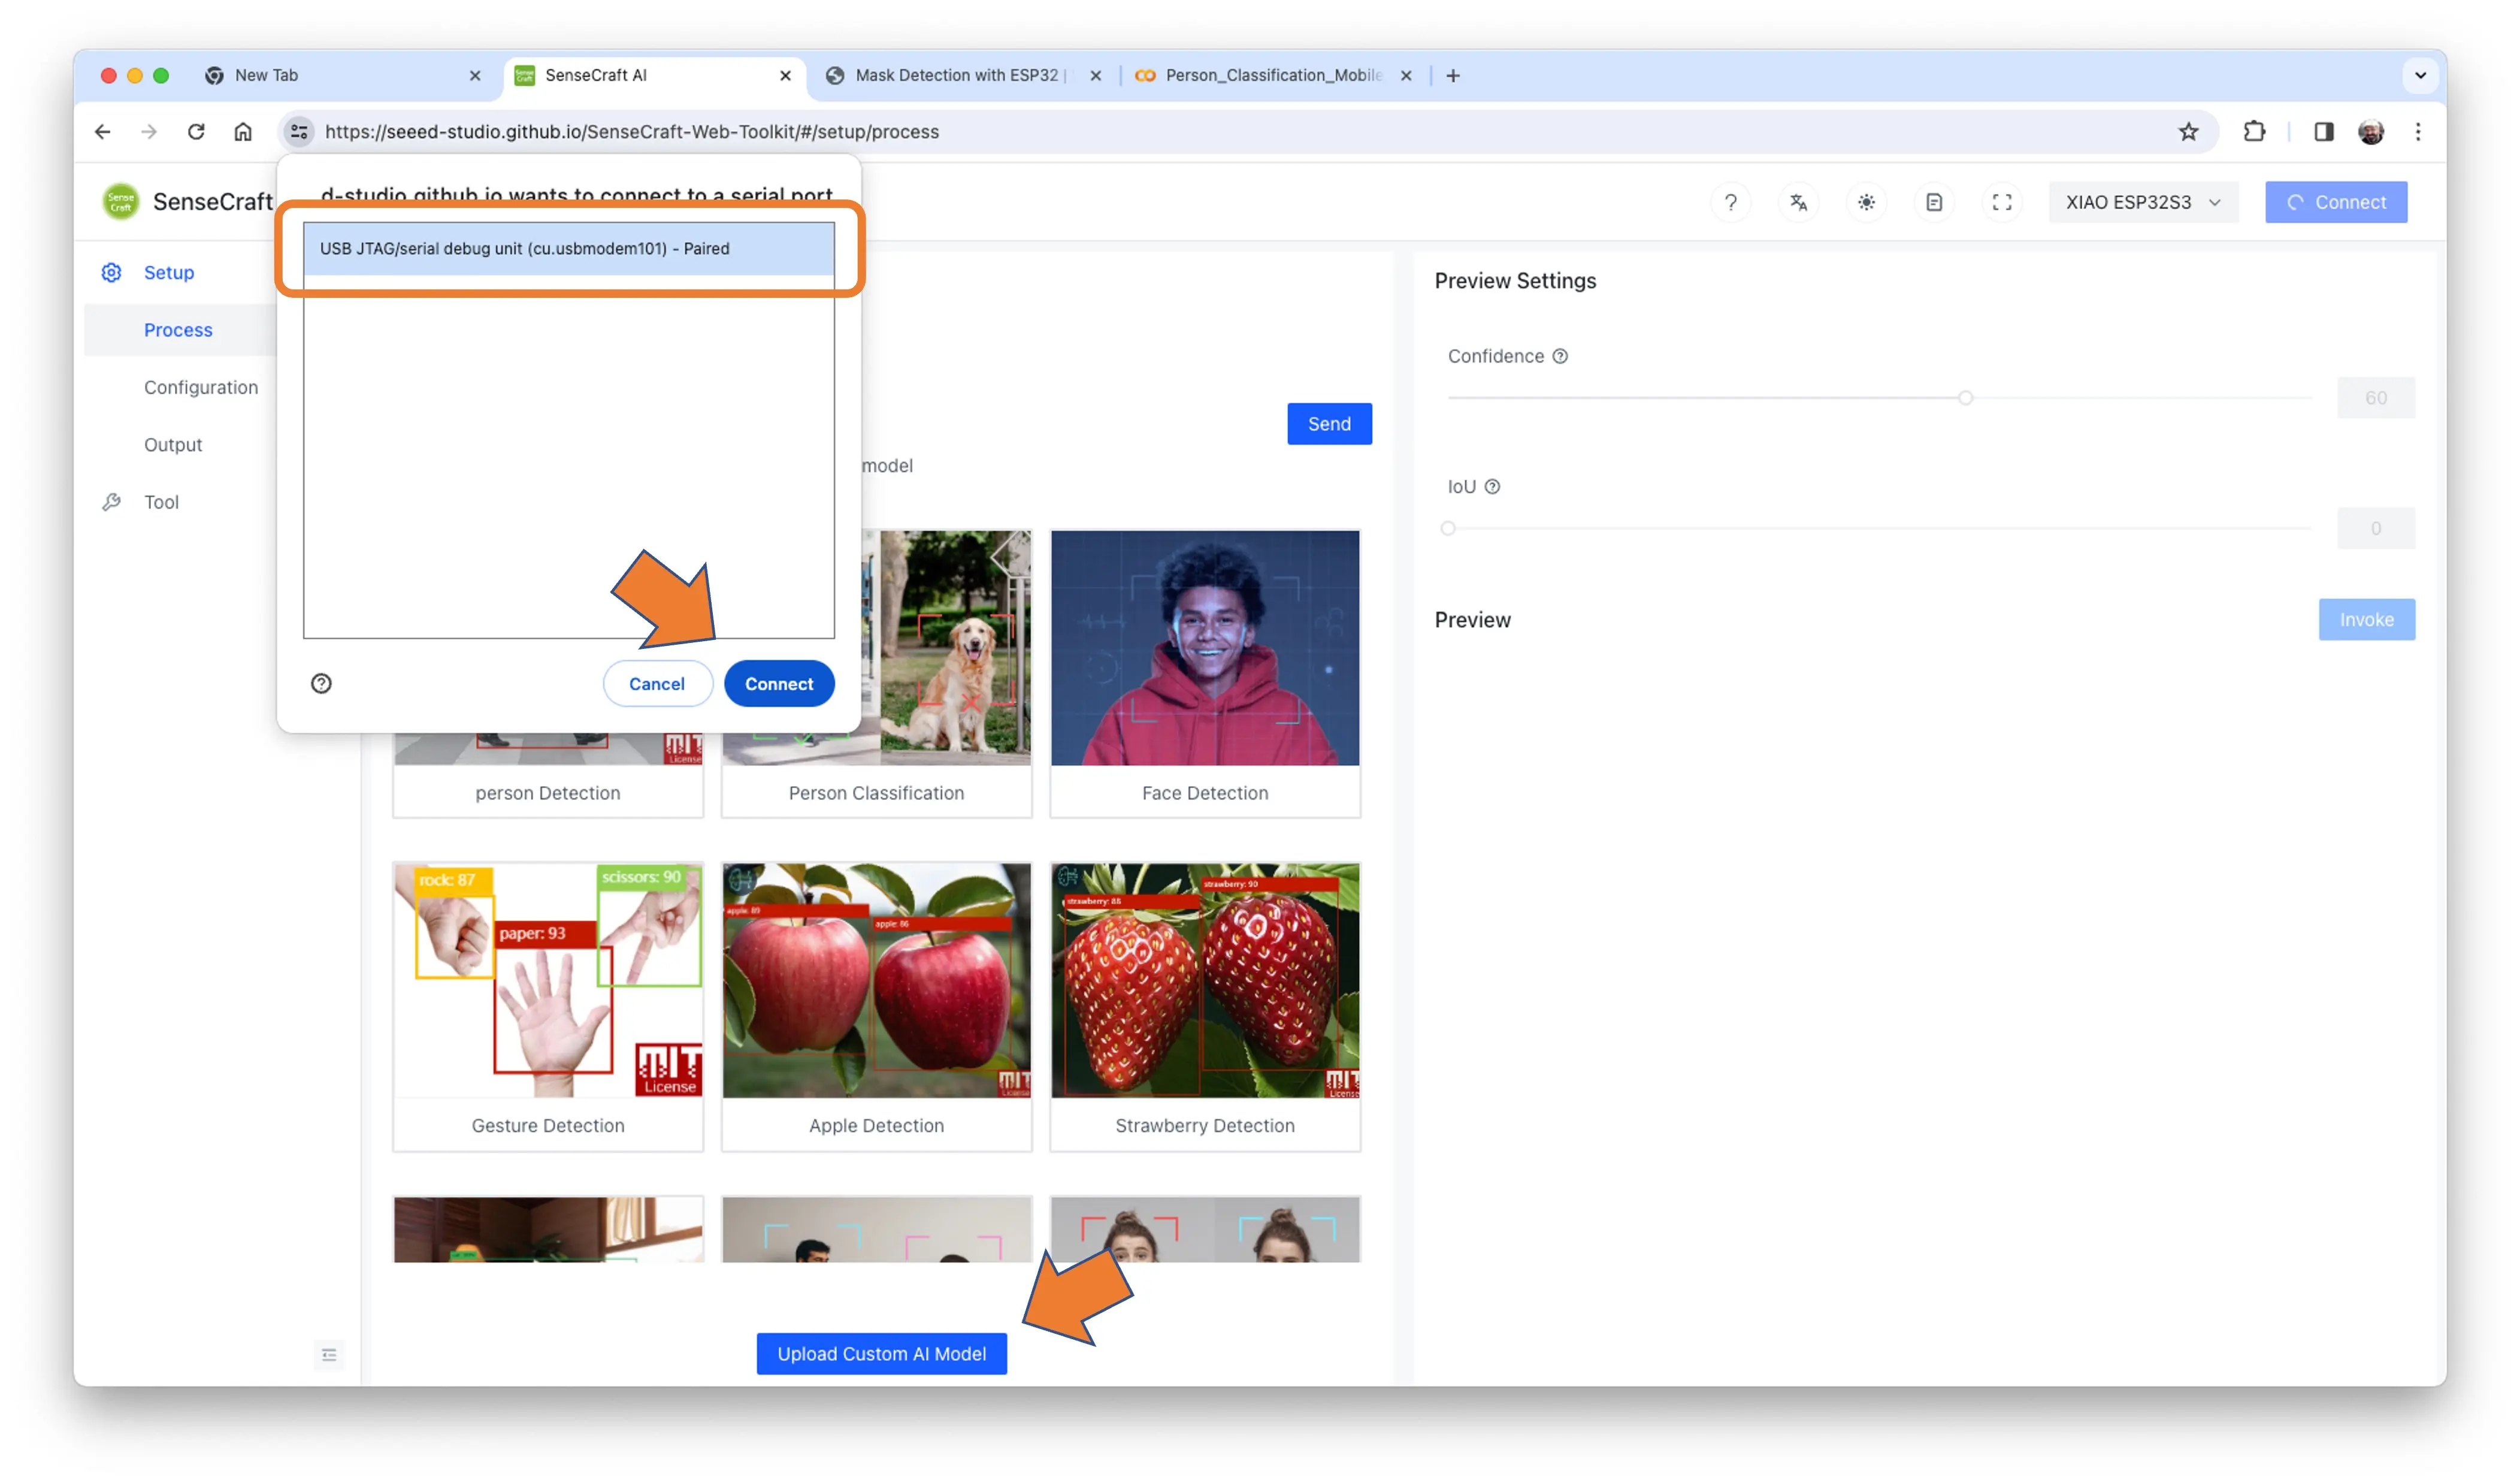Open the Configuration sidebar menu item
2520x1483 pixels.
click(x=200, y=387)
